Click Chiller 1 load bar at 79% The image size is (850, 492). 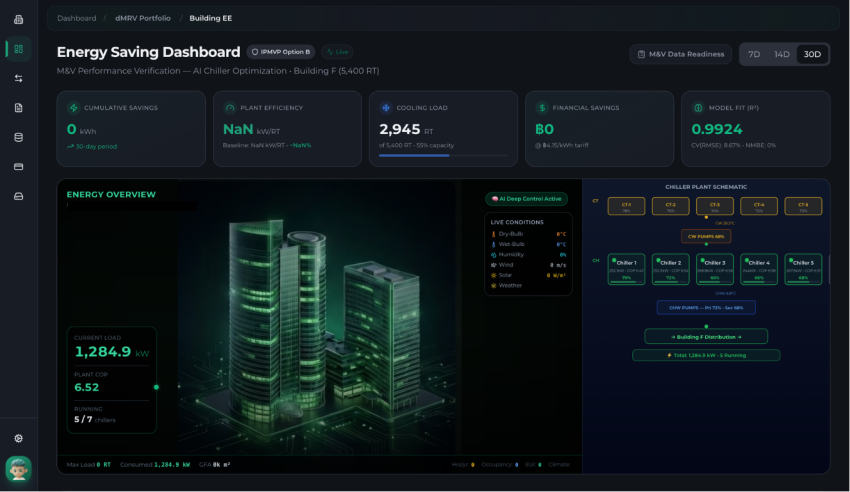[x=626, y=281]
